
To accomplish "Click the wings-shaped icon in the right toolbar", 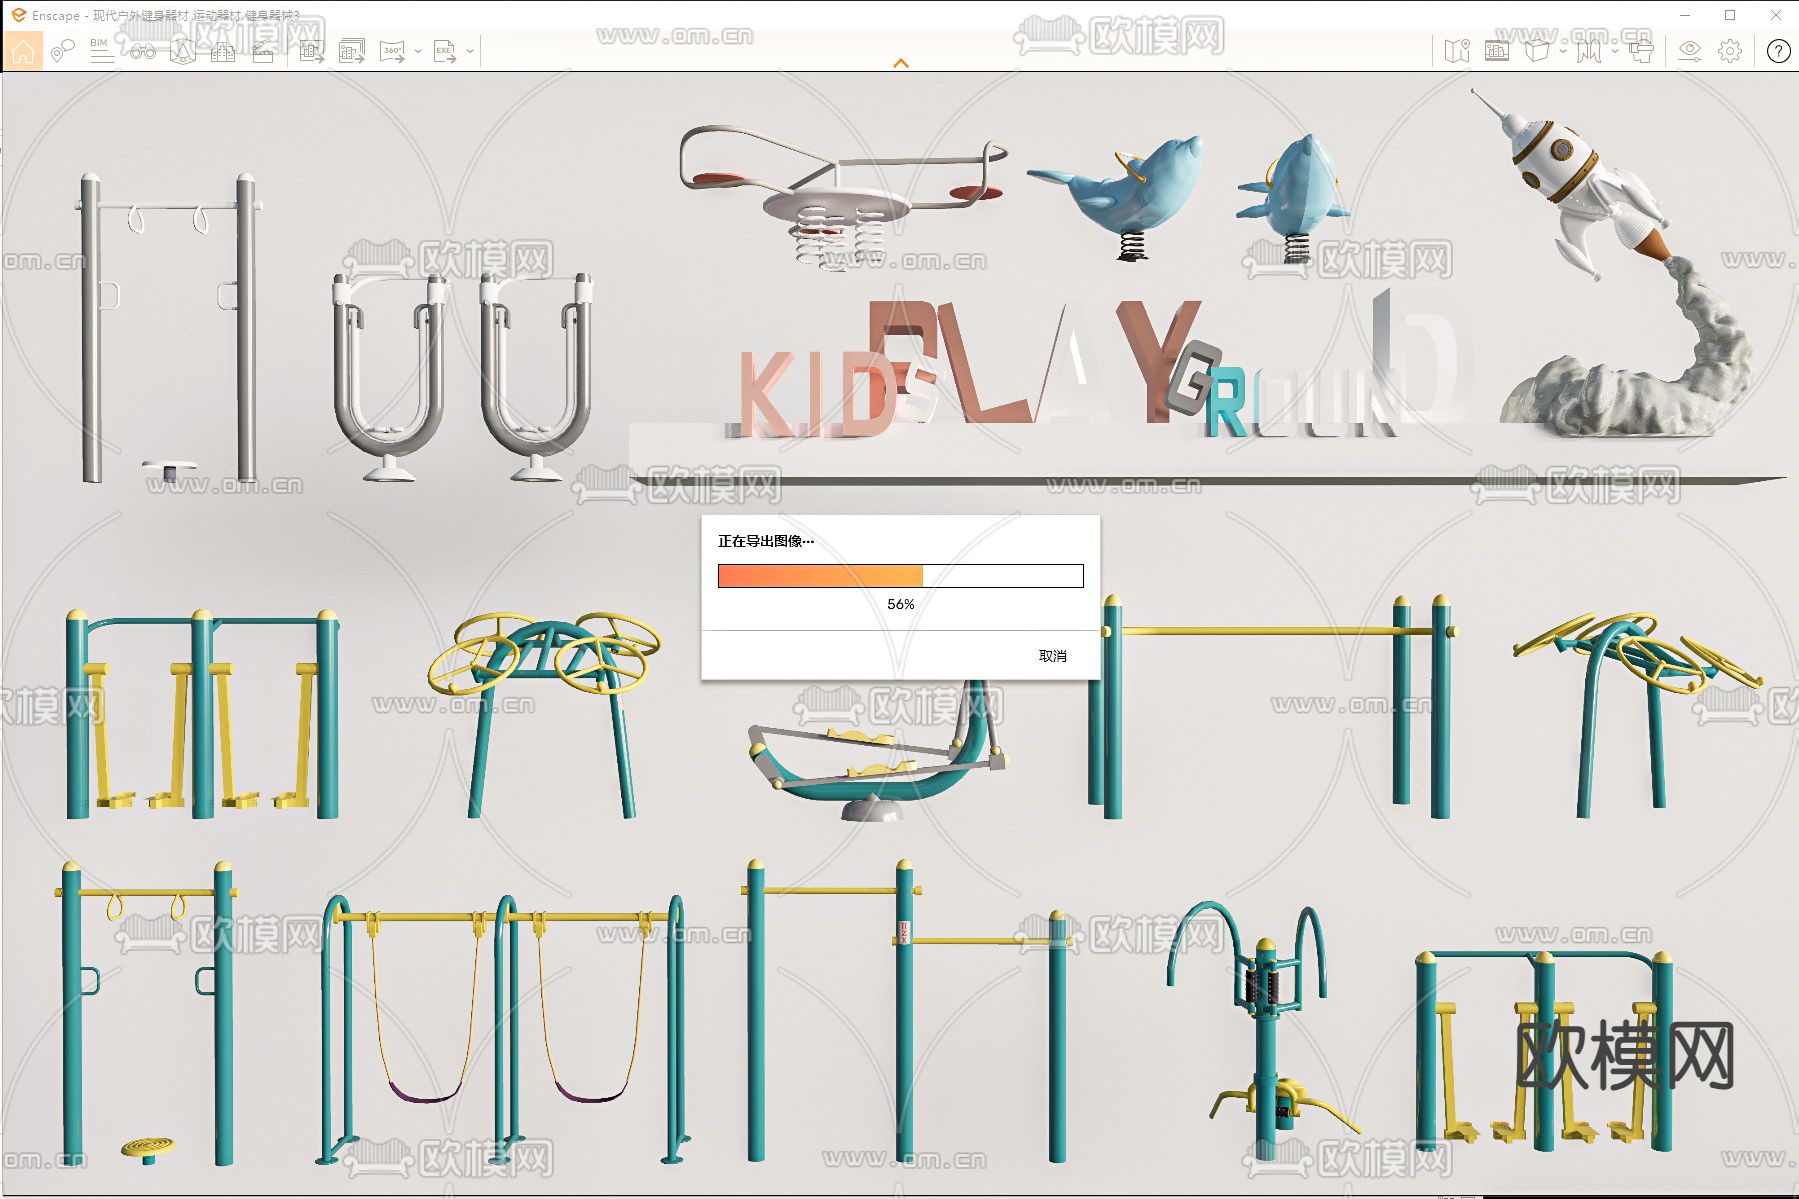I will [1589, 51].
